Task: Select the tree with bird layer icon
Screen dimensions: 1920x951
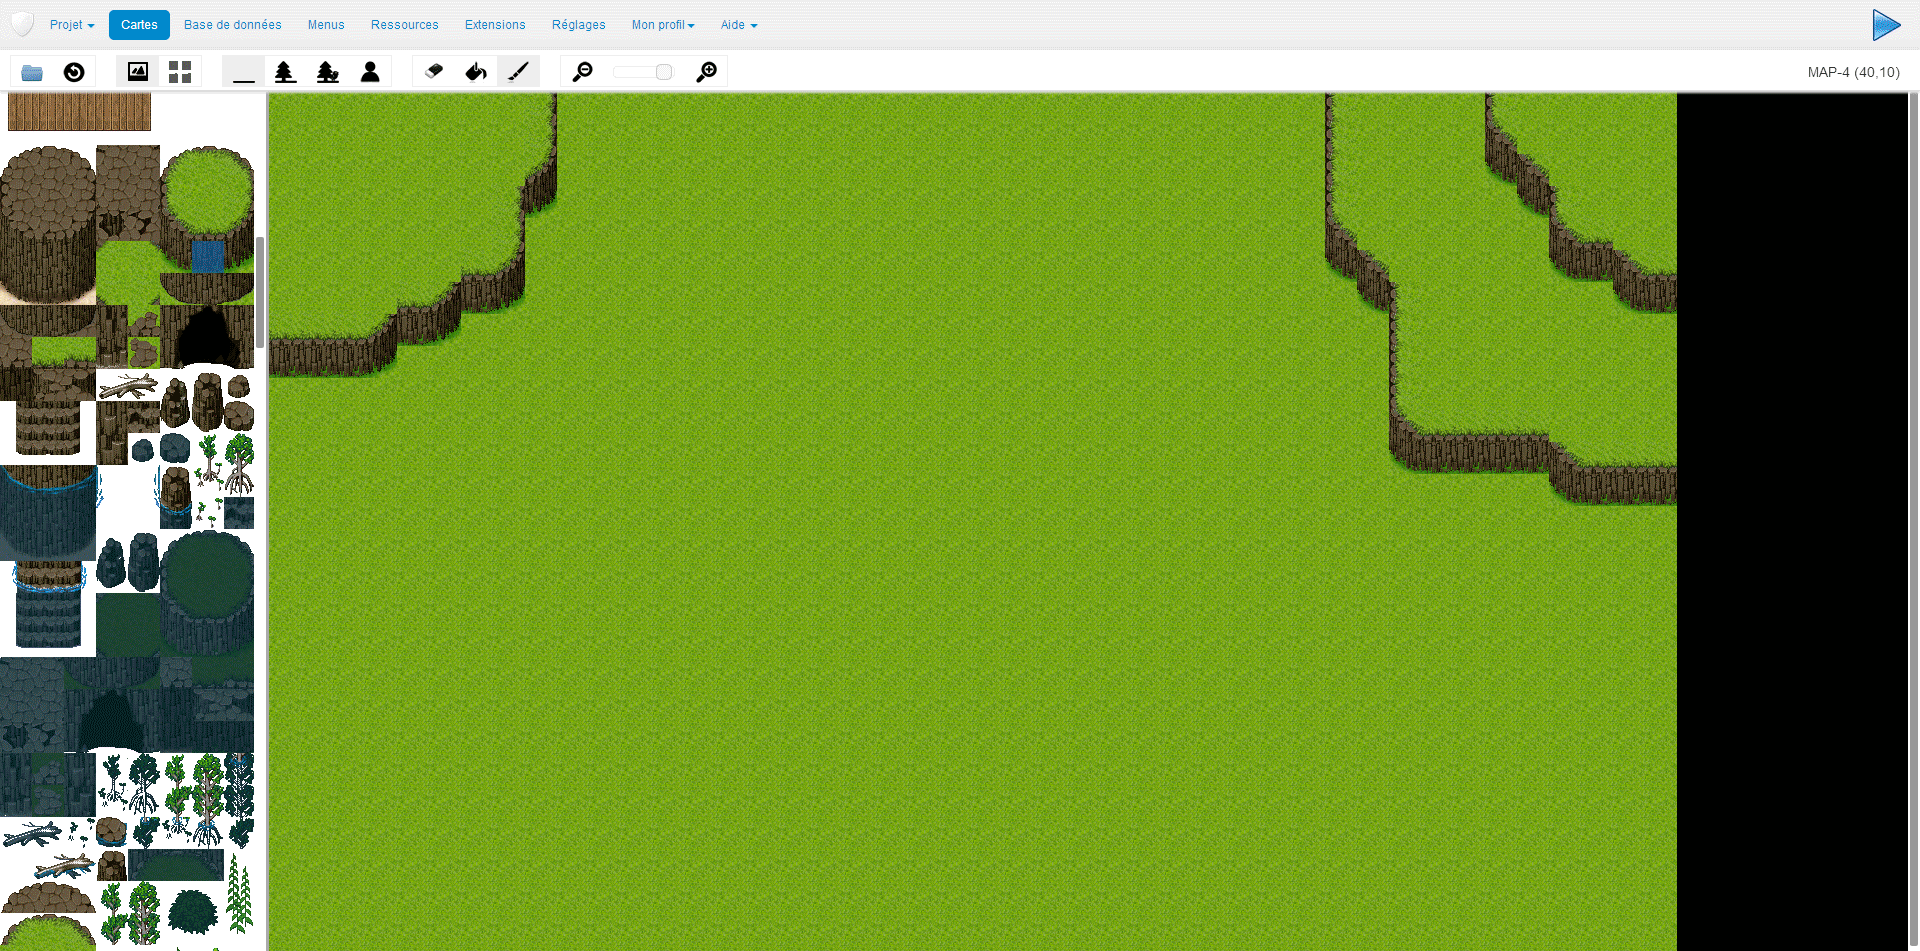Action: [x=328, y=72]
